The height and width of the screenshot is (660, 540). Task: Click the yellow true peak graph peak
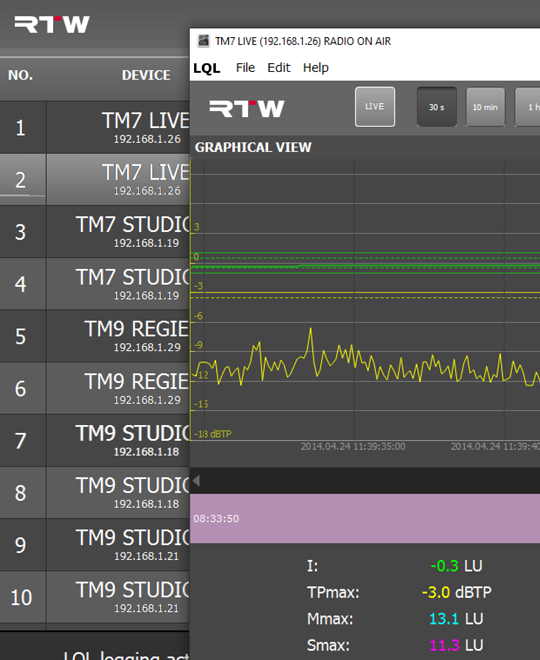311,329
